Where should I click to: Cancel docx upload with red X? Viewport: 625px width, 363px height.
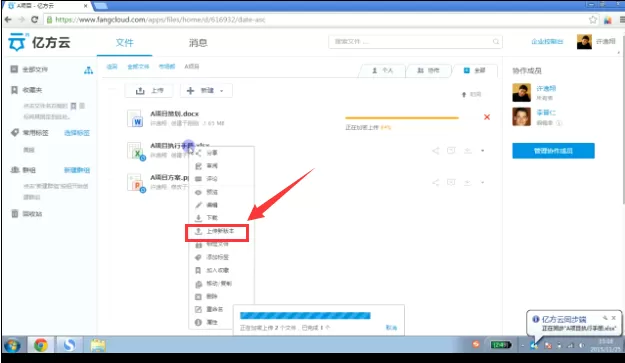click(487, 117)
